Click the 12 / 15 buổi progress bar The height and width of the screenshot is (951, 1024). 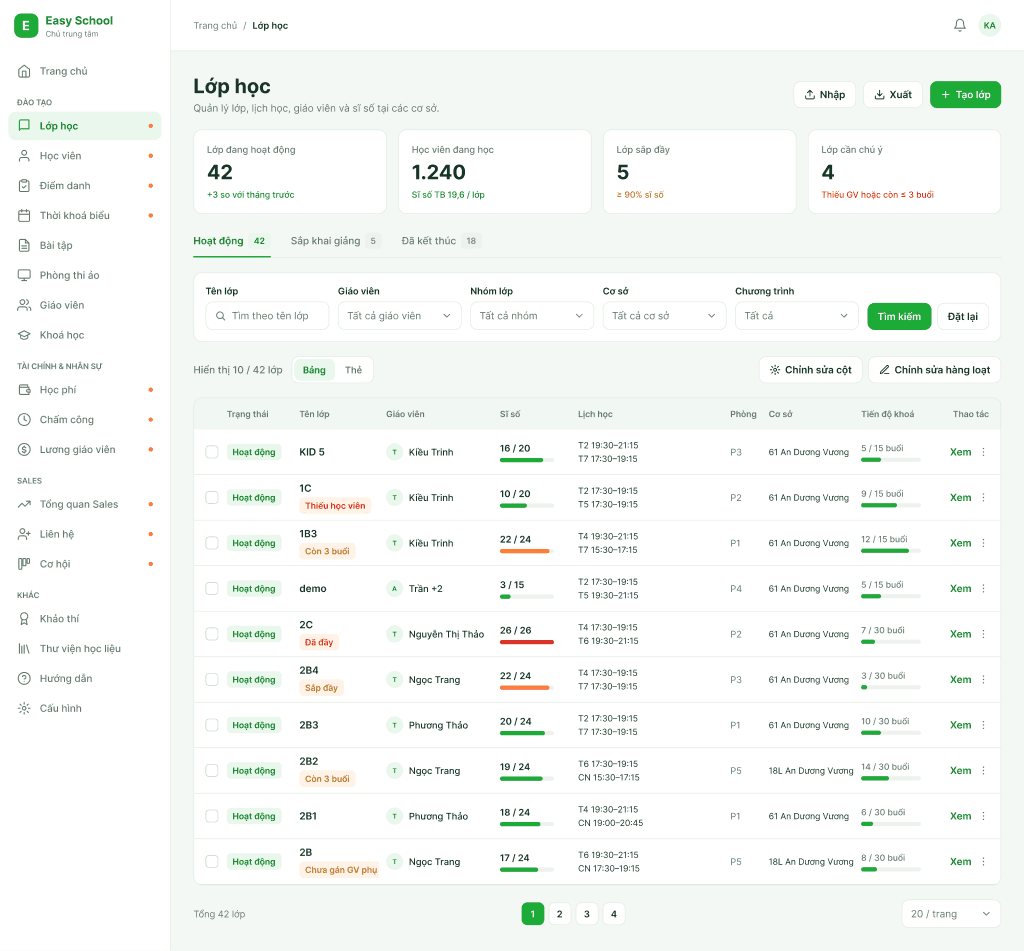coord(891,551)
